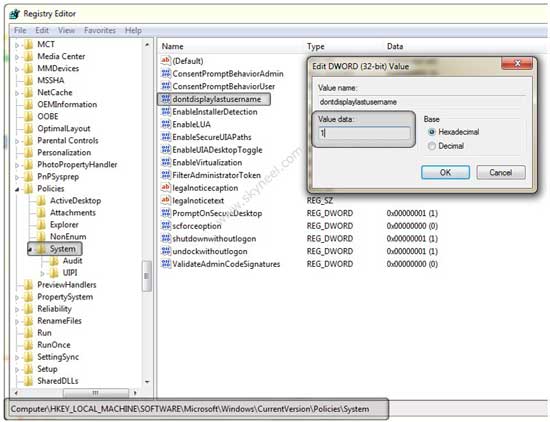Select the ActiveDesktop key

click(75, 201)
